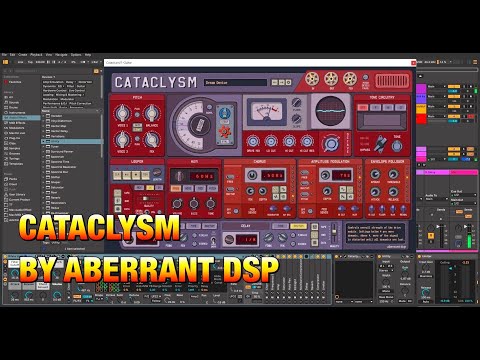
Task: Expand the Saturator device row
Action: pos(44,187)
